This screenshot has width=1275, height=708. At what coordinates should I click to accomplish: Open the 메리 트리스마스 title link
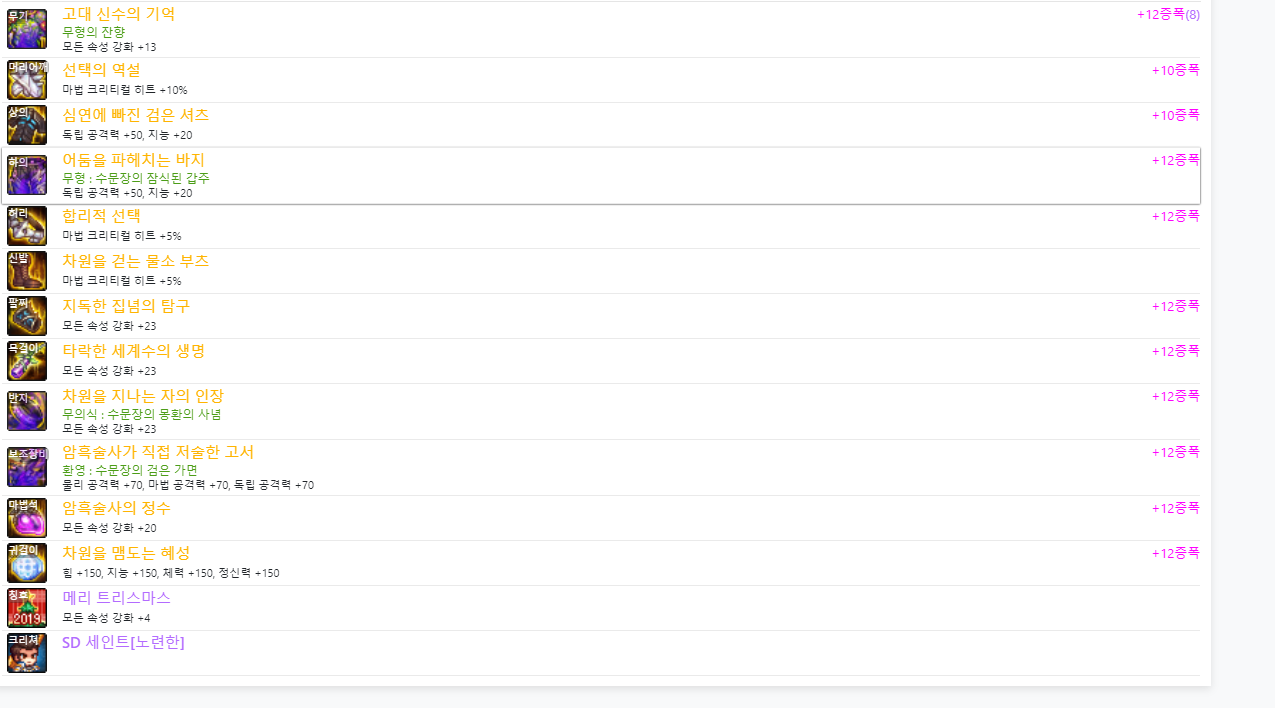tap(116, 598)
